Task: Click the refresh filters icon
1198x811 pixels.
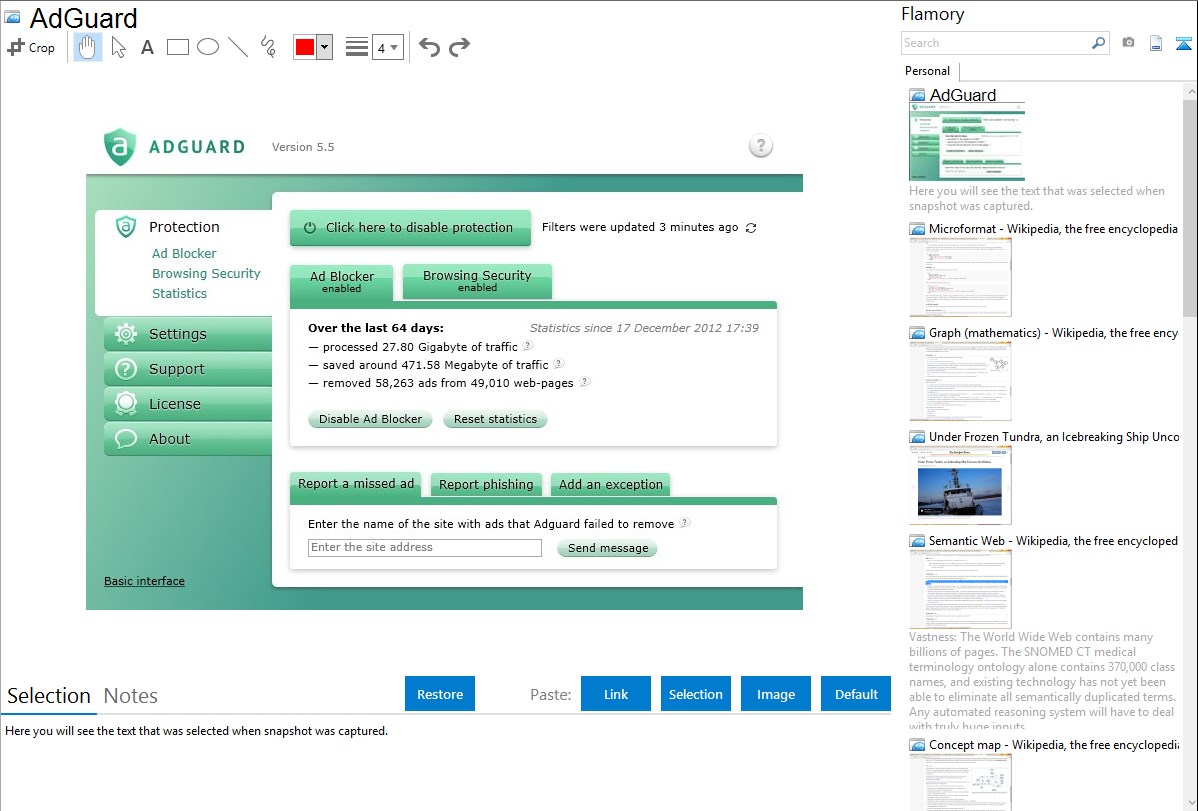Action: tap(751, 228)
